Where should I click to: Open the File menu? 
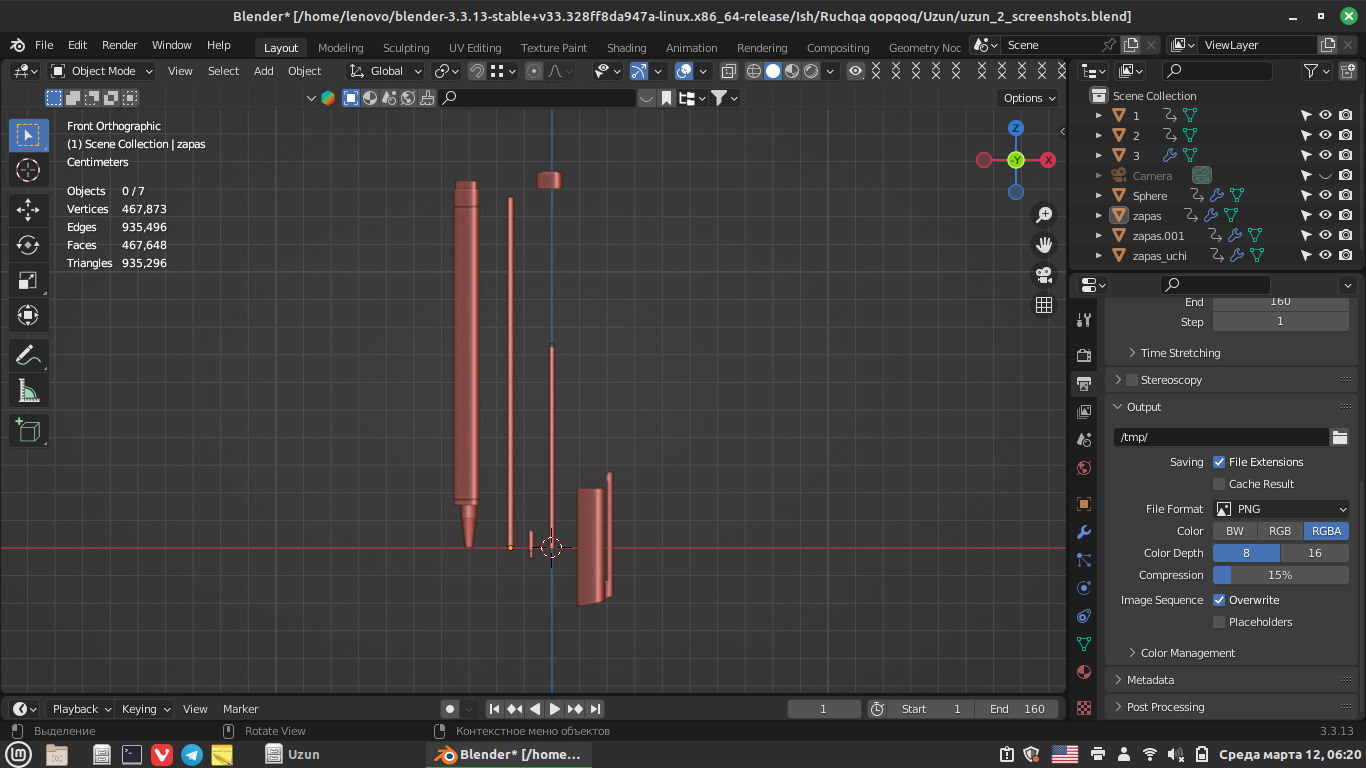click(44, 45)
